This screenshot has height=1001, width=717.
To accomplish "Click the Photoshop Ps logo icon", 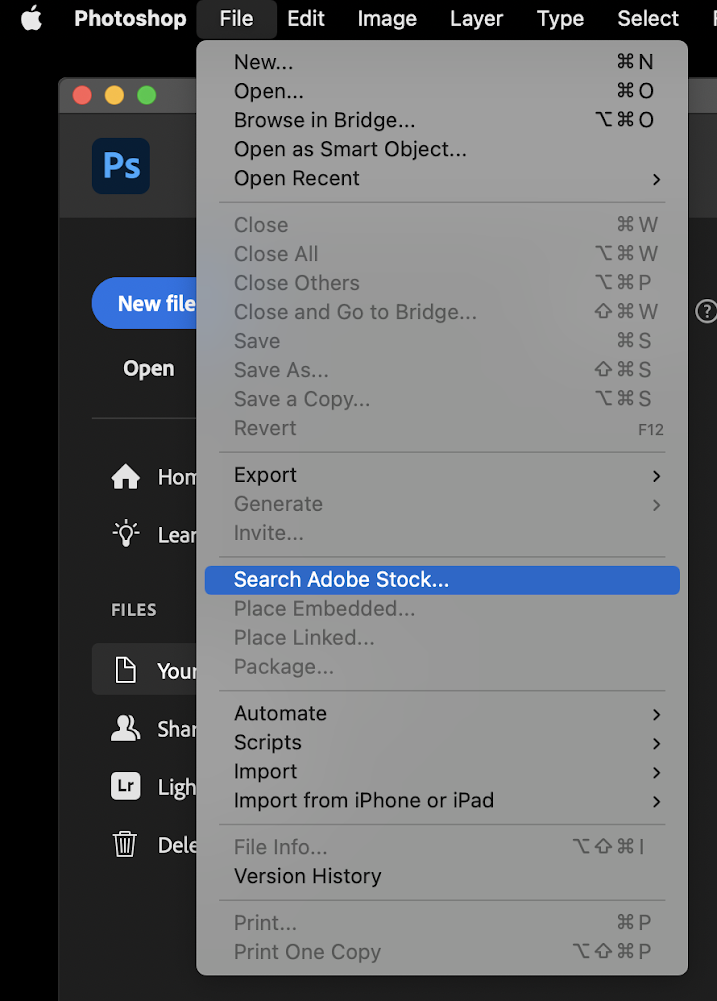I will coord(121,166).
